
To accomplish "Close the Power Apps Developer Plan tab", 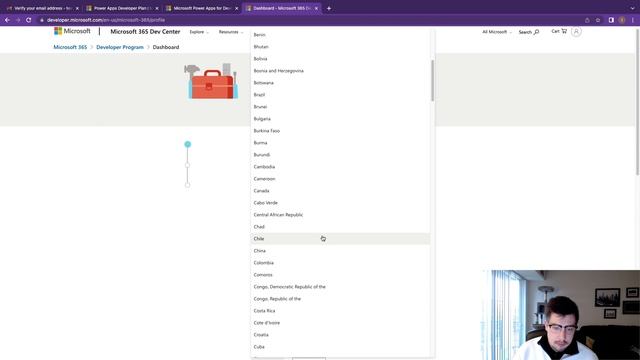I will 157,8.
